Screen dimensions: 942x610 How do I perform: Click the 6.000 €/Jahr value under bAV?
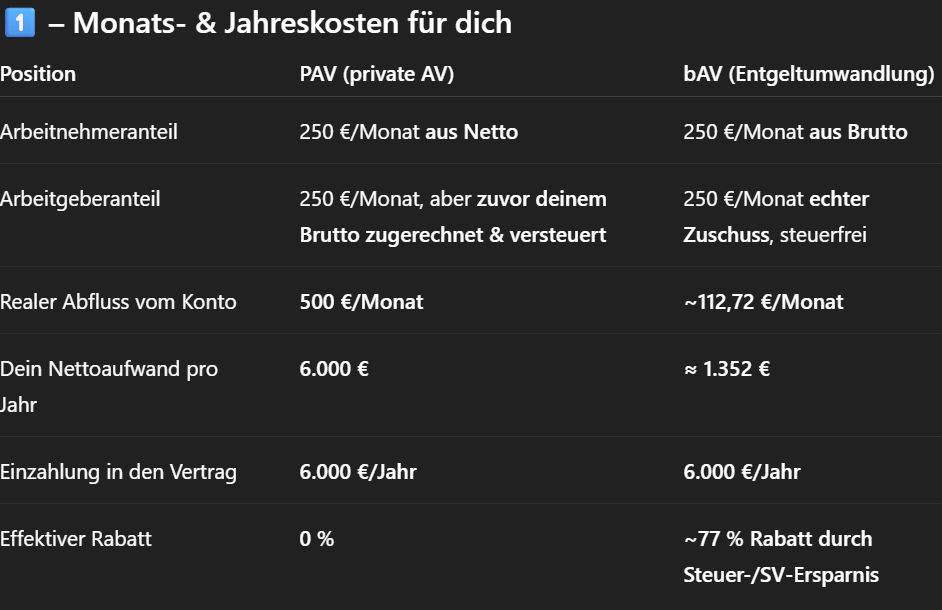pos(742,472)
